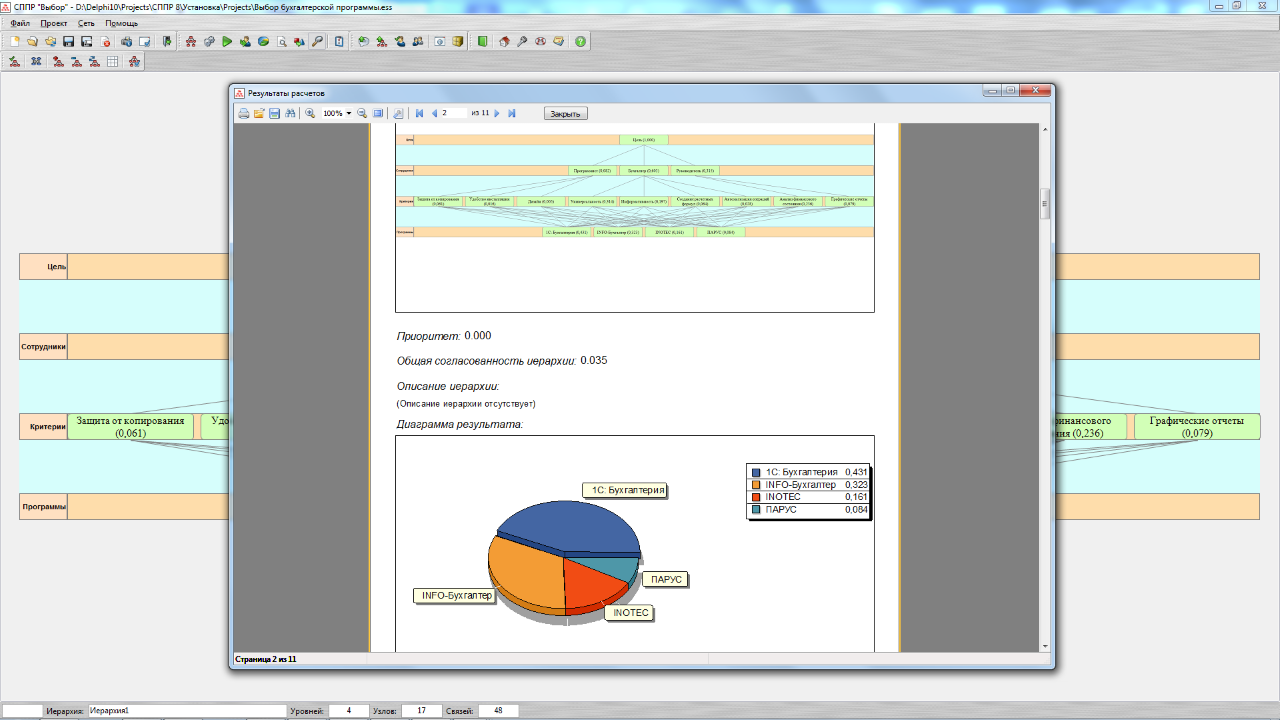Click the green play arrow in main toolbar
This screenshot has height=720, width=1280.
227,42
